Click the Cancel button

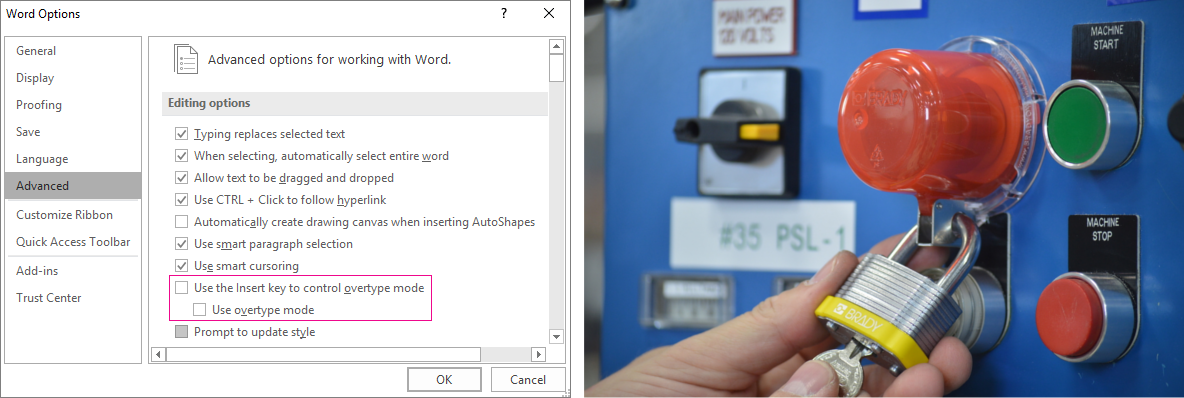[528, 379]
